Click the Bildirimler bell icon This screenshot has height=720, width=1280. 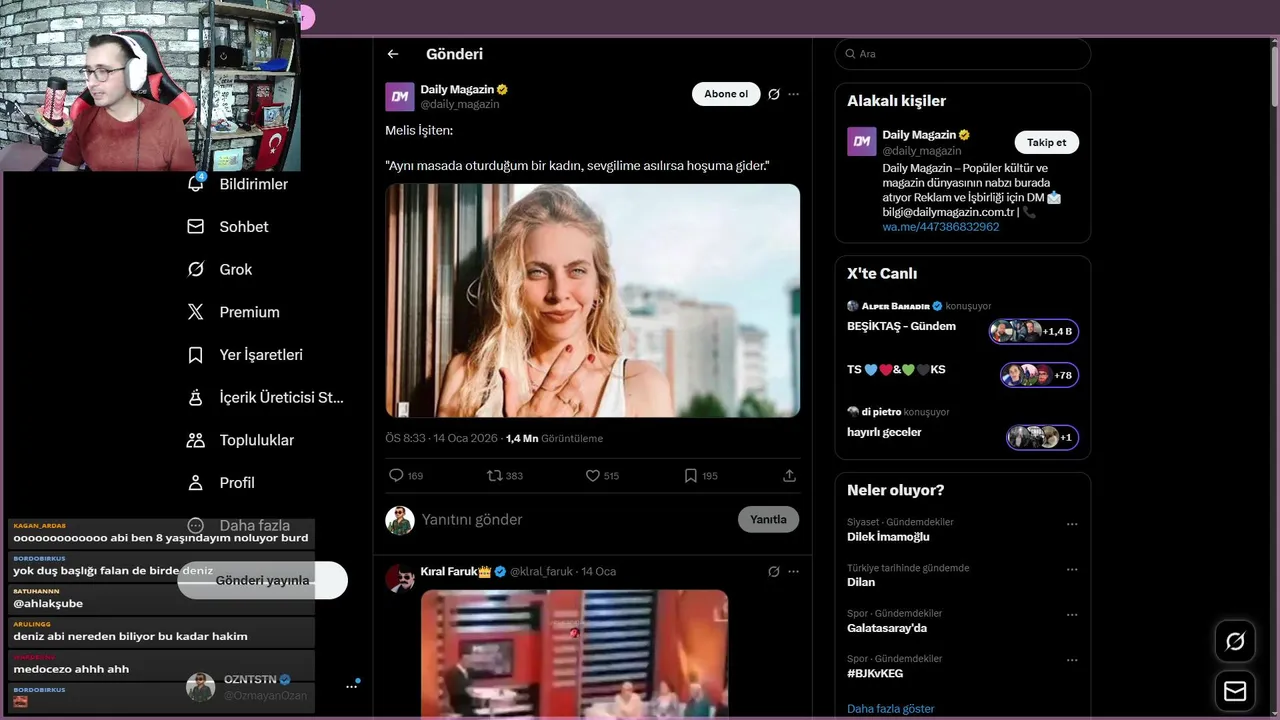point(196,184)
